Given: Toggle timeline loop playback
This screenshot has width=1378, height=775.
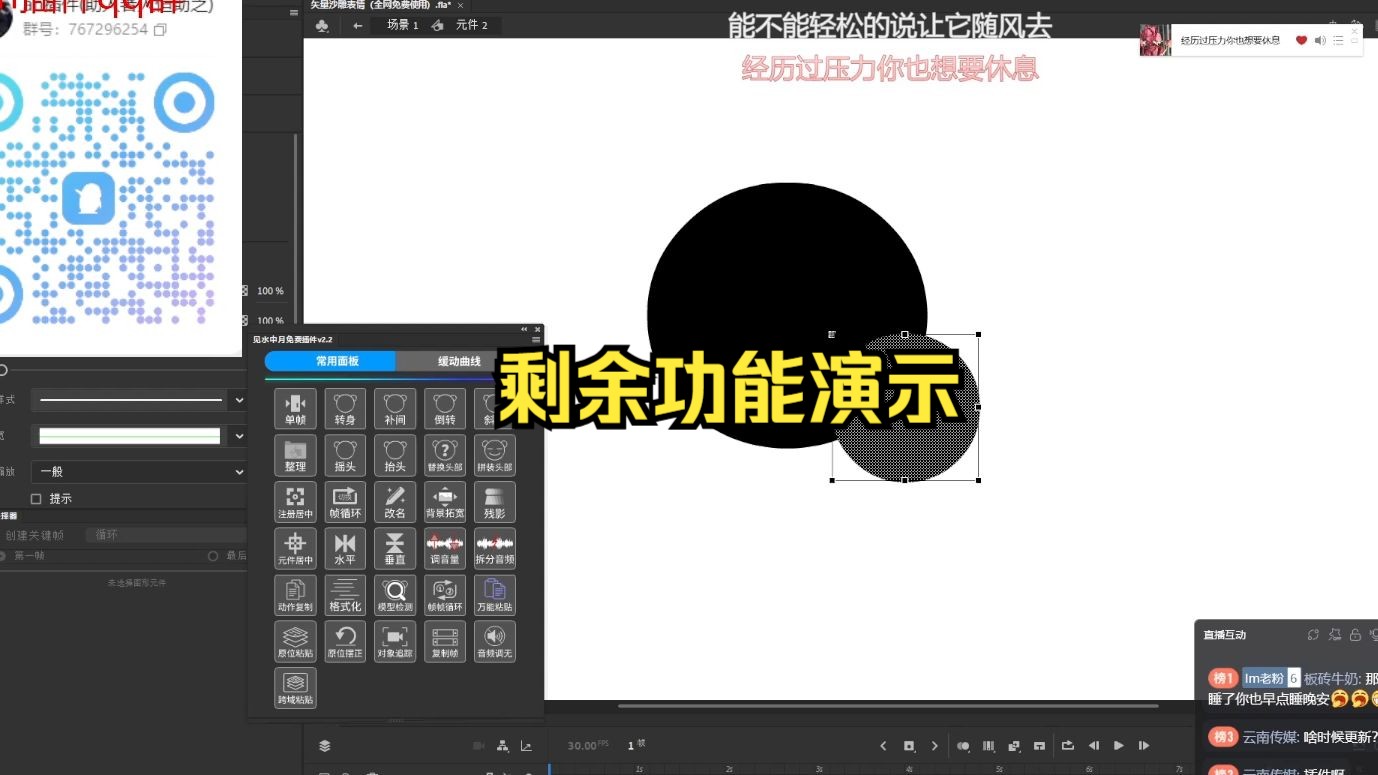Looking at the screenshot, I should 1068,746.
